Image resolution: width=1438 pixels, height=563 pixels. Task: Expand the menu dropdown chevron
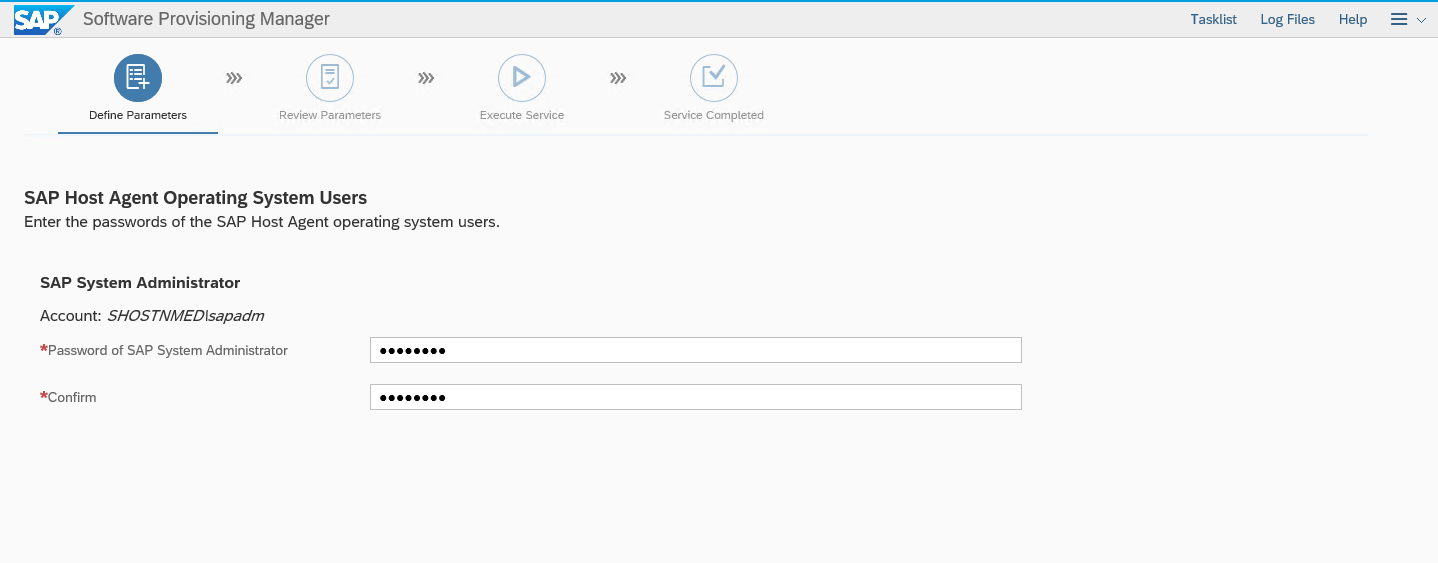pos(1421,20)
